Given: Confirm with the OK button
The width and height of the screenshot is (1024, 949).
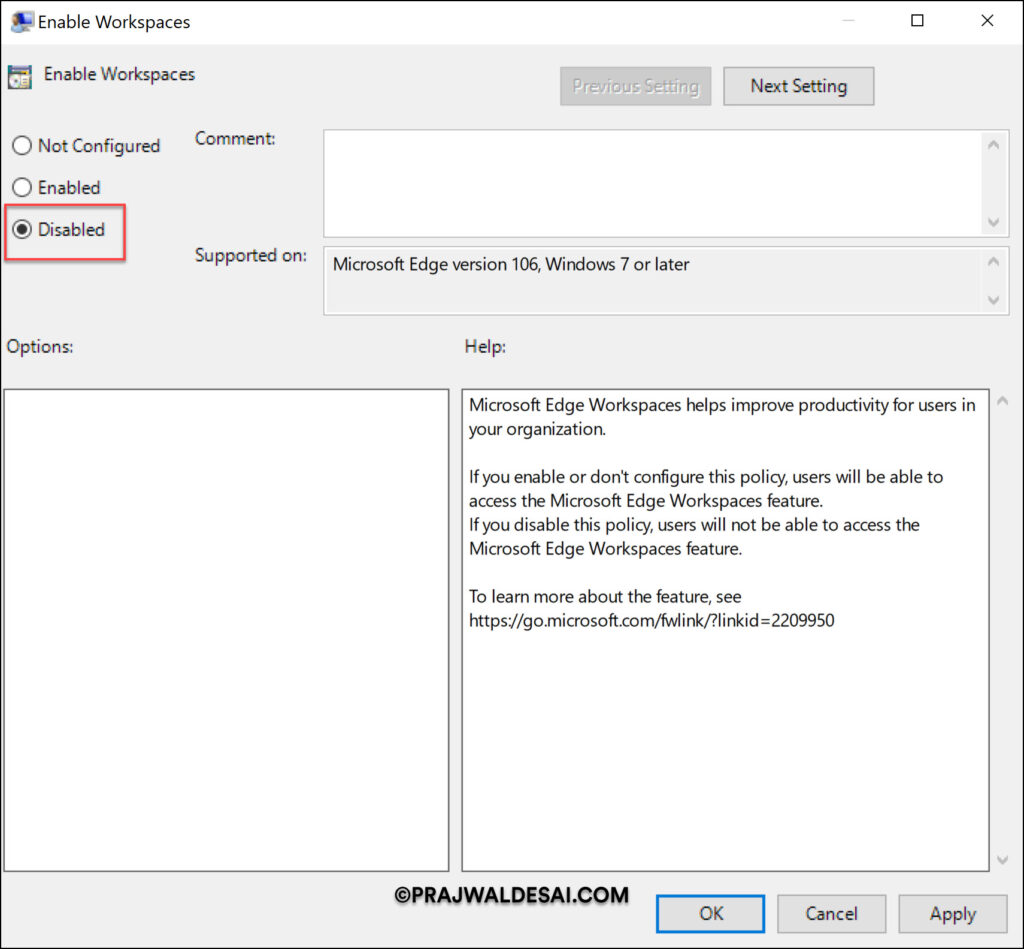Looking at the screenshot, I should [711, 913].
